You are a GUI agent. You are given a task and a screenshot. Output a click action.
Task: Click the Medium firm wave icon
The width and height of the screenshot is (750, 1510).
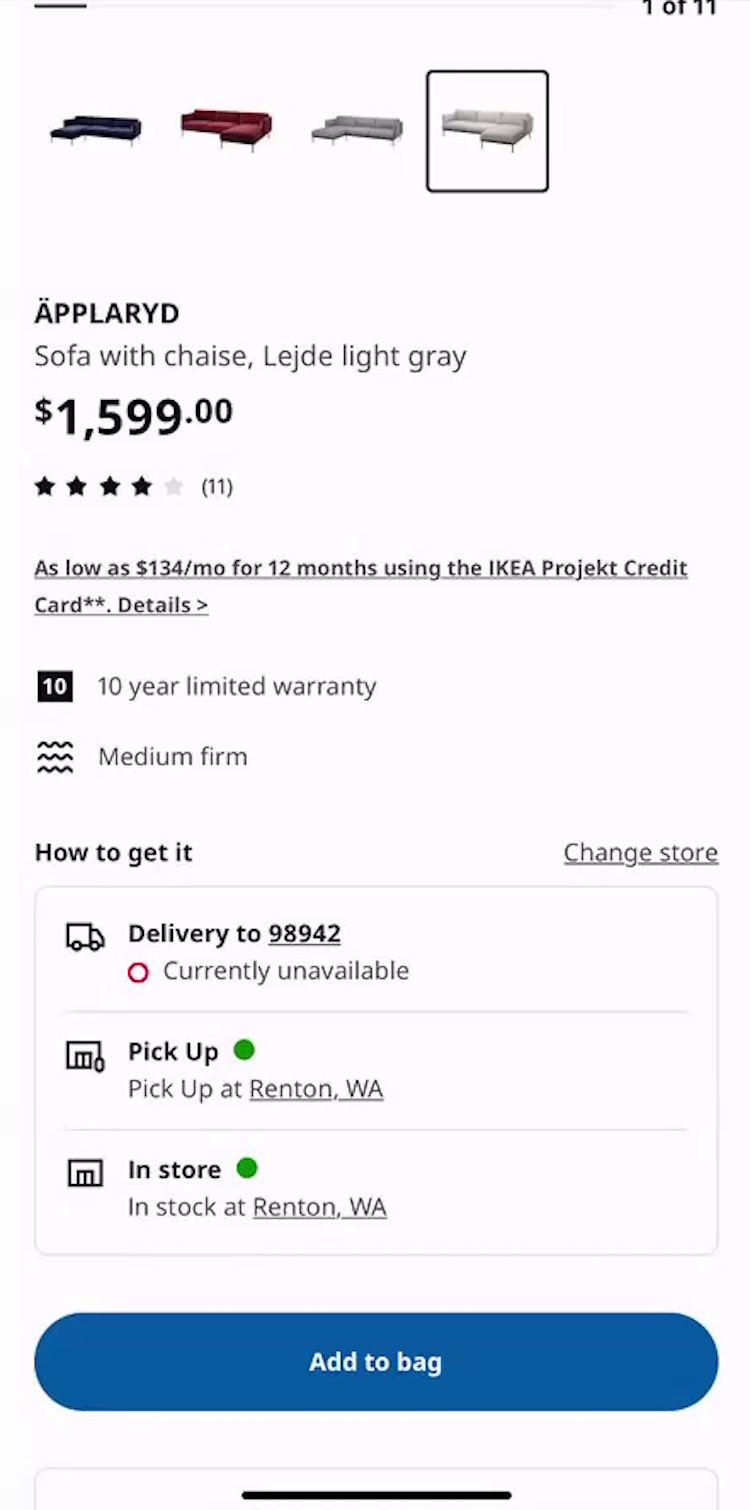[x=55, y=757]
